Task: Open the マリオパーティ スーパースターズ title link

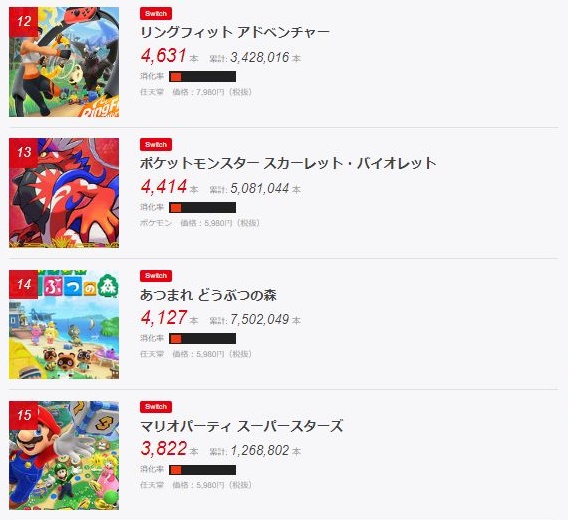Action: [242, 426]
